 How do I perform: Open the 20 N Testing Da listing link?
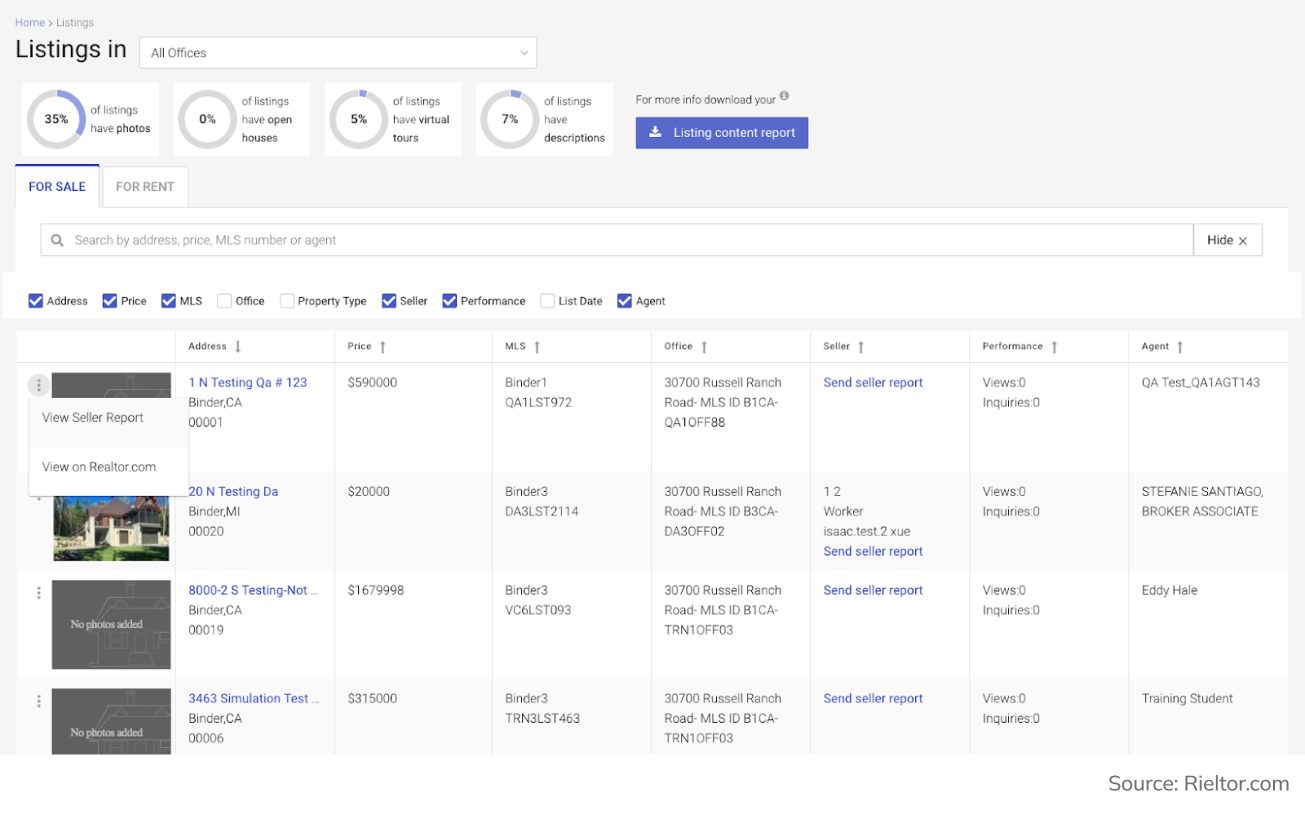pos(233,491)
